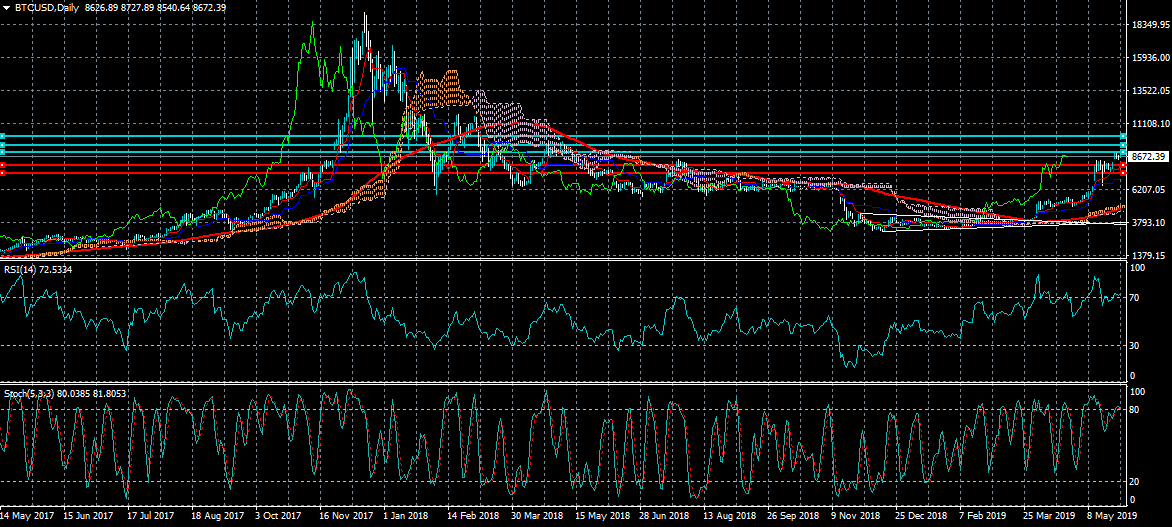Click the 1379.15 price scale label

click(x=1148, y=256)
